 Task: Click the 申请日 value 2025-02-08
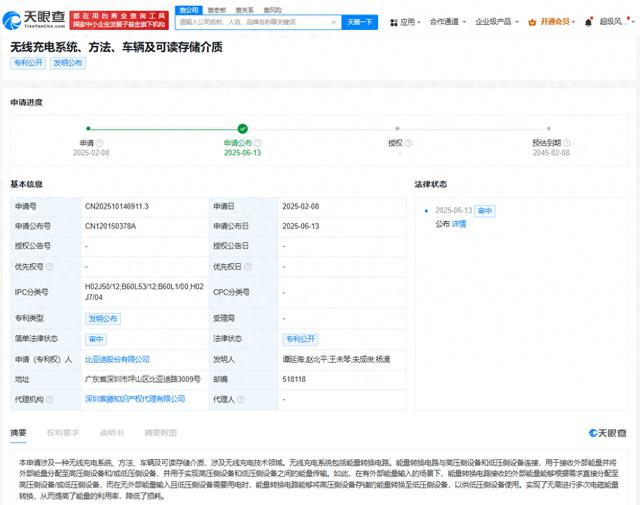tap(301, 207)
